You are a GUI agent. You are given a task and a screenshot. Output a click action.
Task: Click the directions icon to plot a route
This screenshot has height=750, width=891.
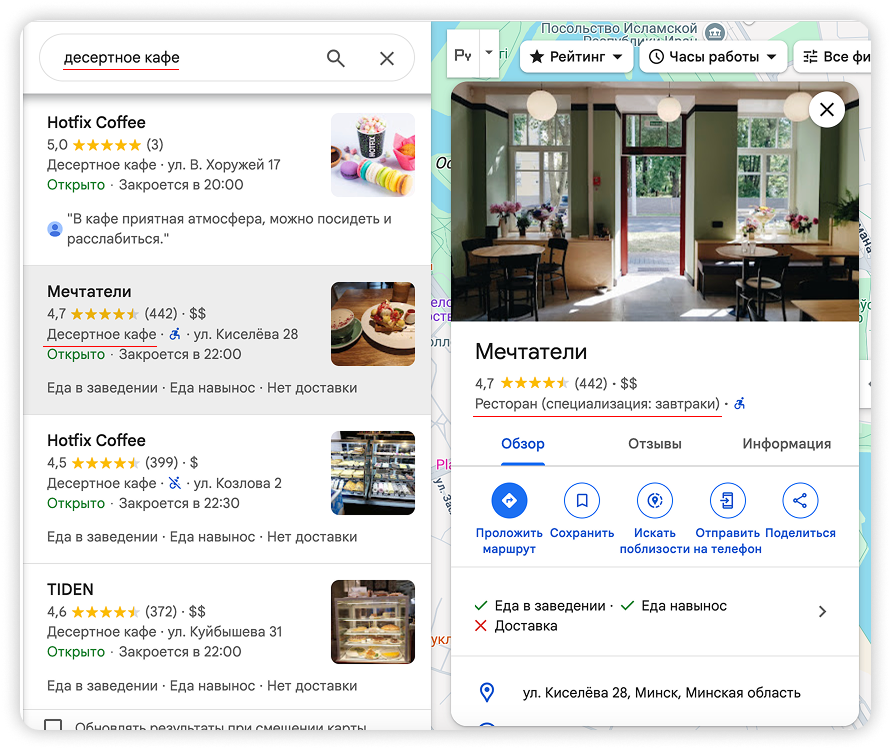click(508, 500)
